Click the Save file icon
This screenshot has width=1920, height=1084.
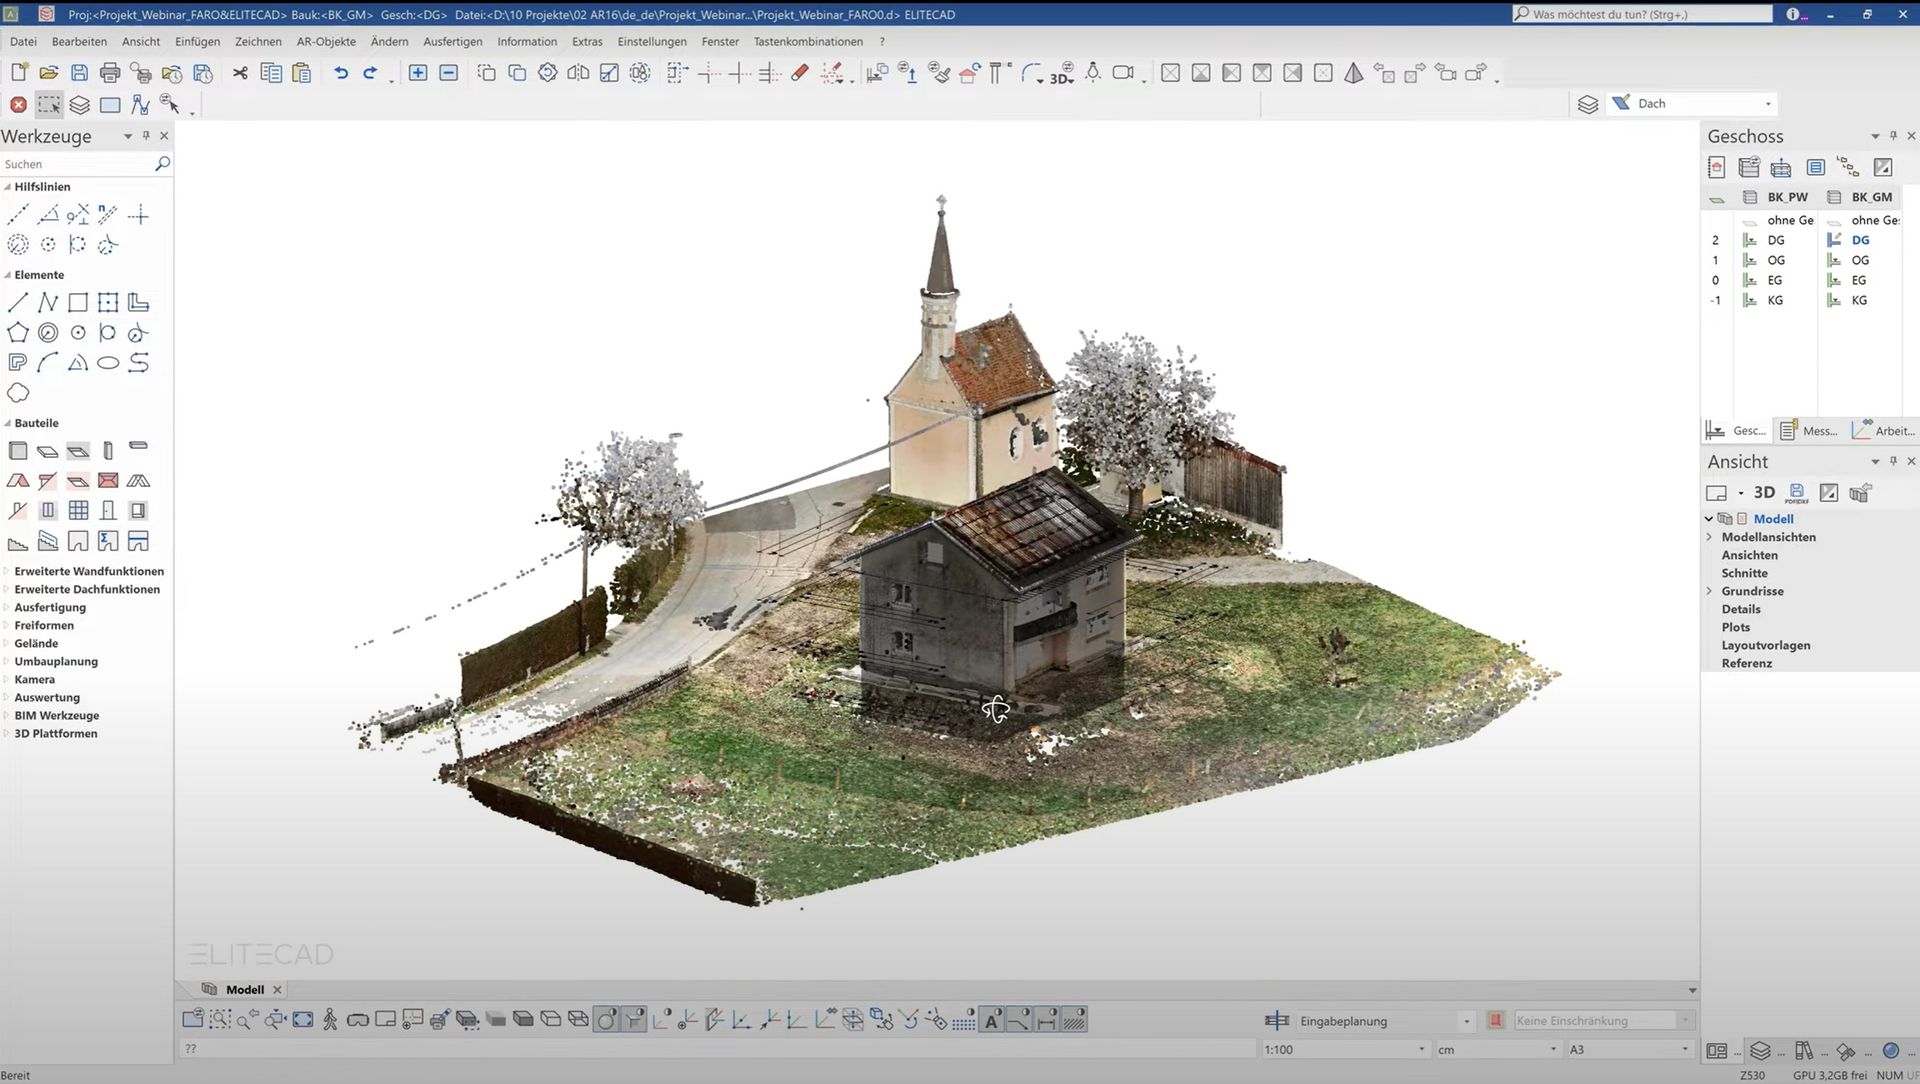(x=79, y=73)
